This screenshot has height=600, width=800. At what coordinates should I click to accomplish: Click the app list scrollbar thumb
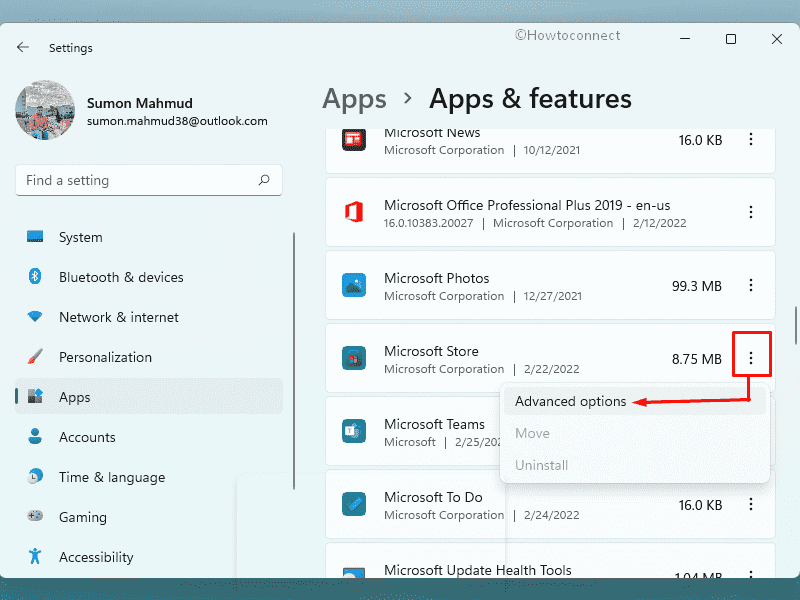click(795, 326)
